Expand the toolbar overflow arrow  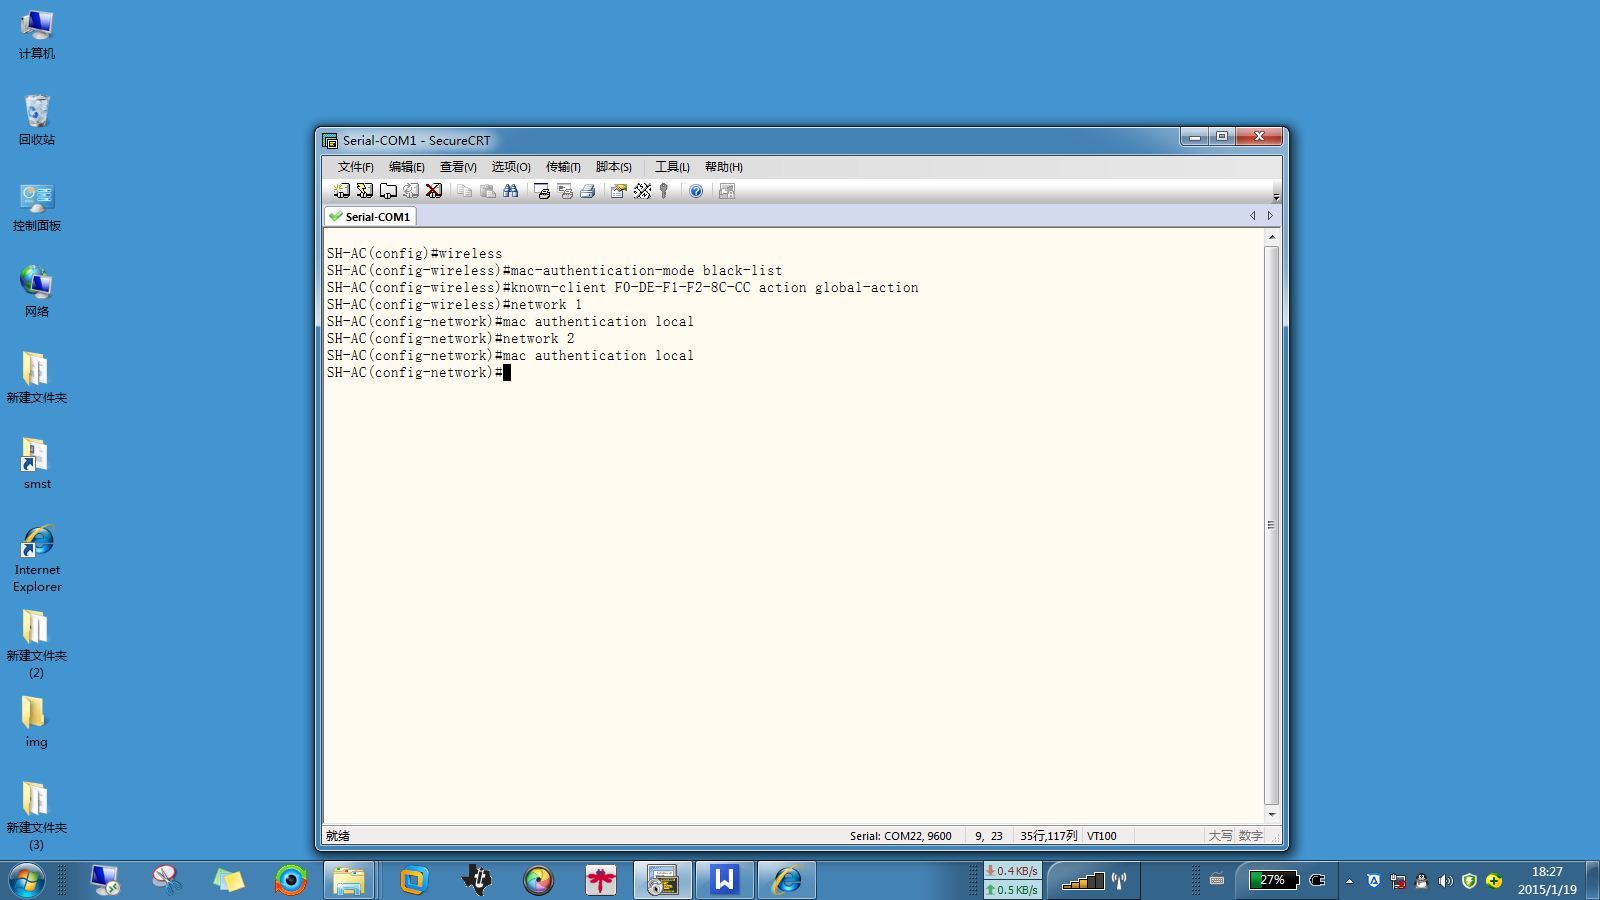point(1276,196)
